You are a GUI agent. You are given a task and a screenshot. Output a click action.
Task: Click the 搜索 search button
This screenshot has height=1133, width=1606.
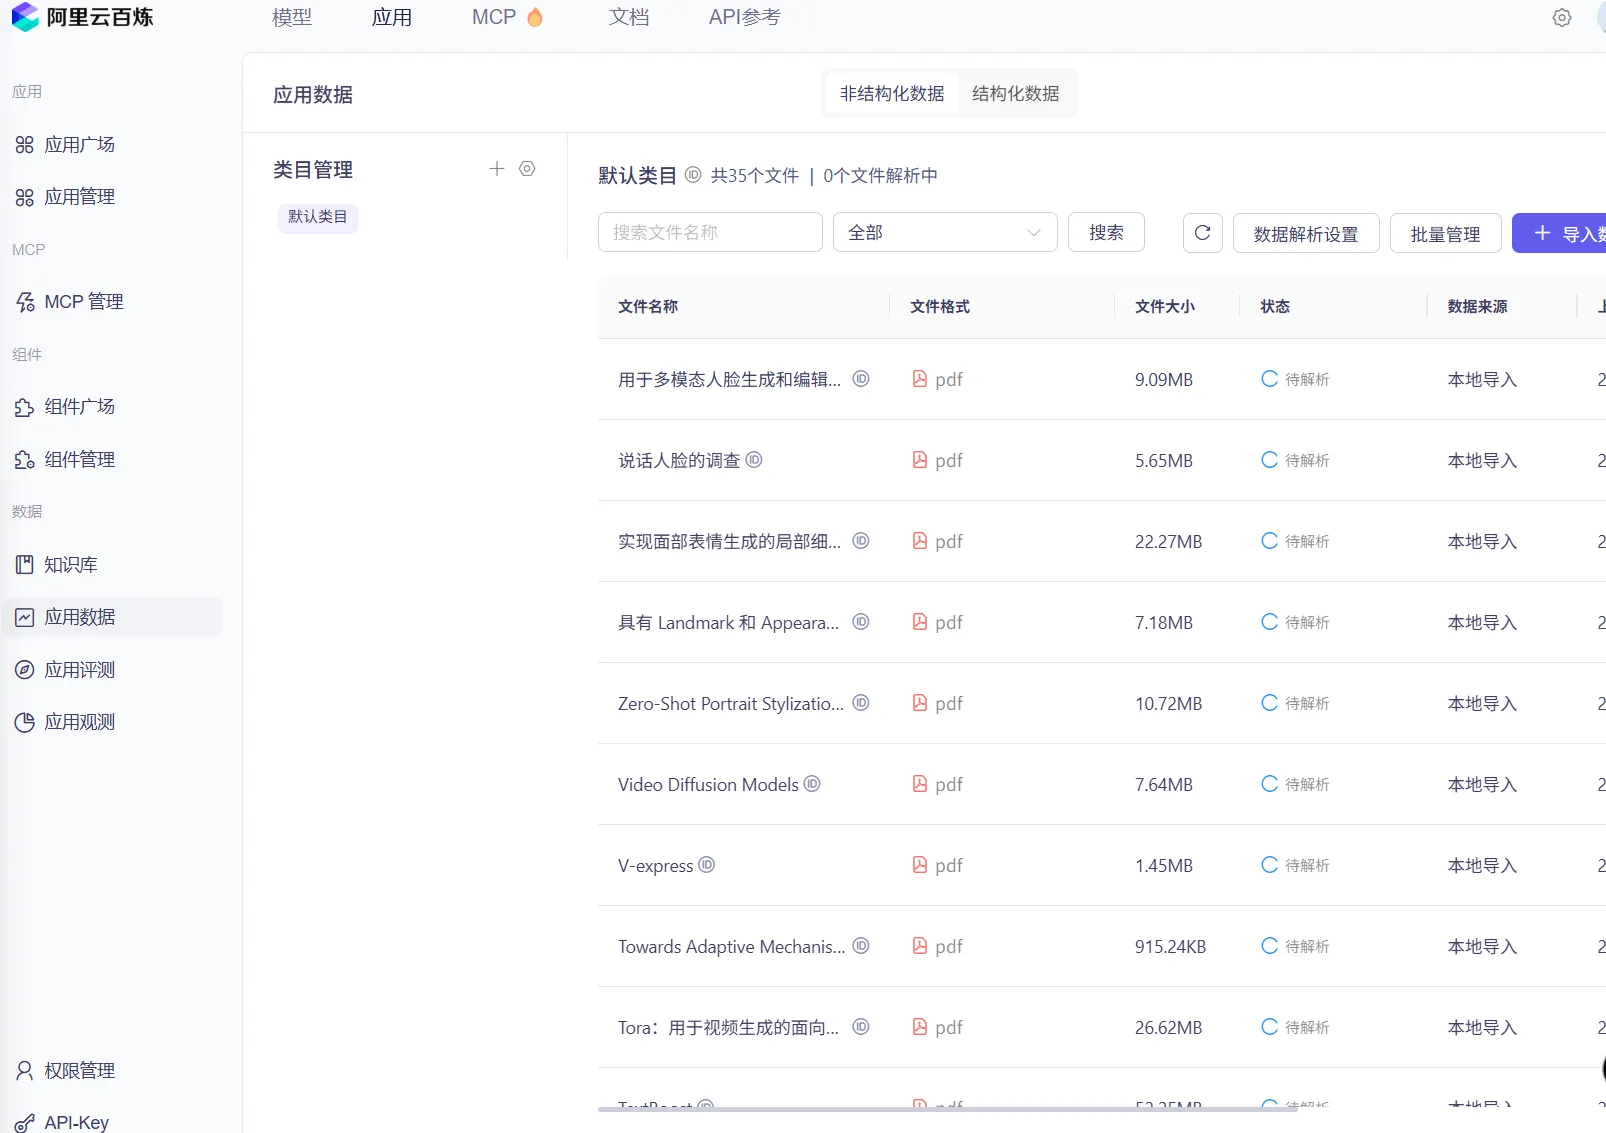[x=1106, y=232]
